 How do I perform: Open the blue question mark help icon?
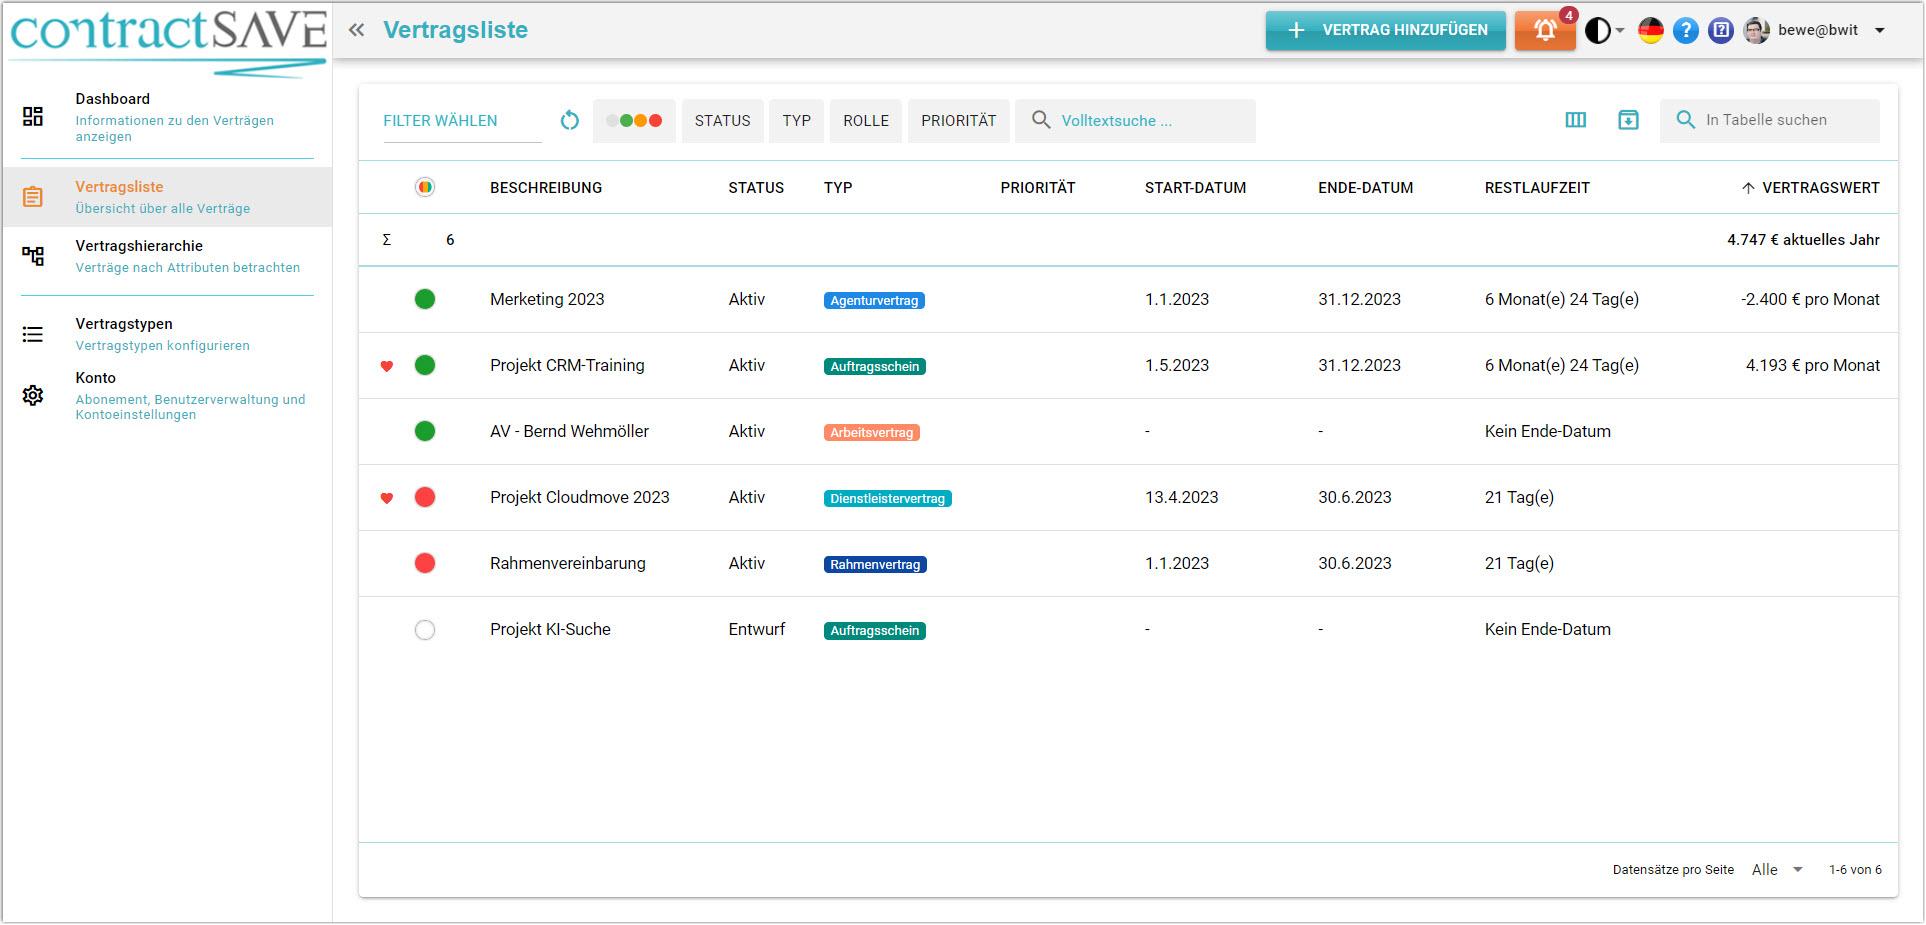pos(1686,31)
